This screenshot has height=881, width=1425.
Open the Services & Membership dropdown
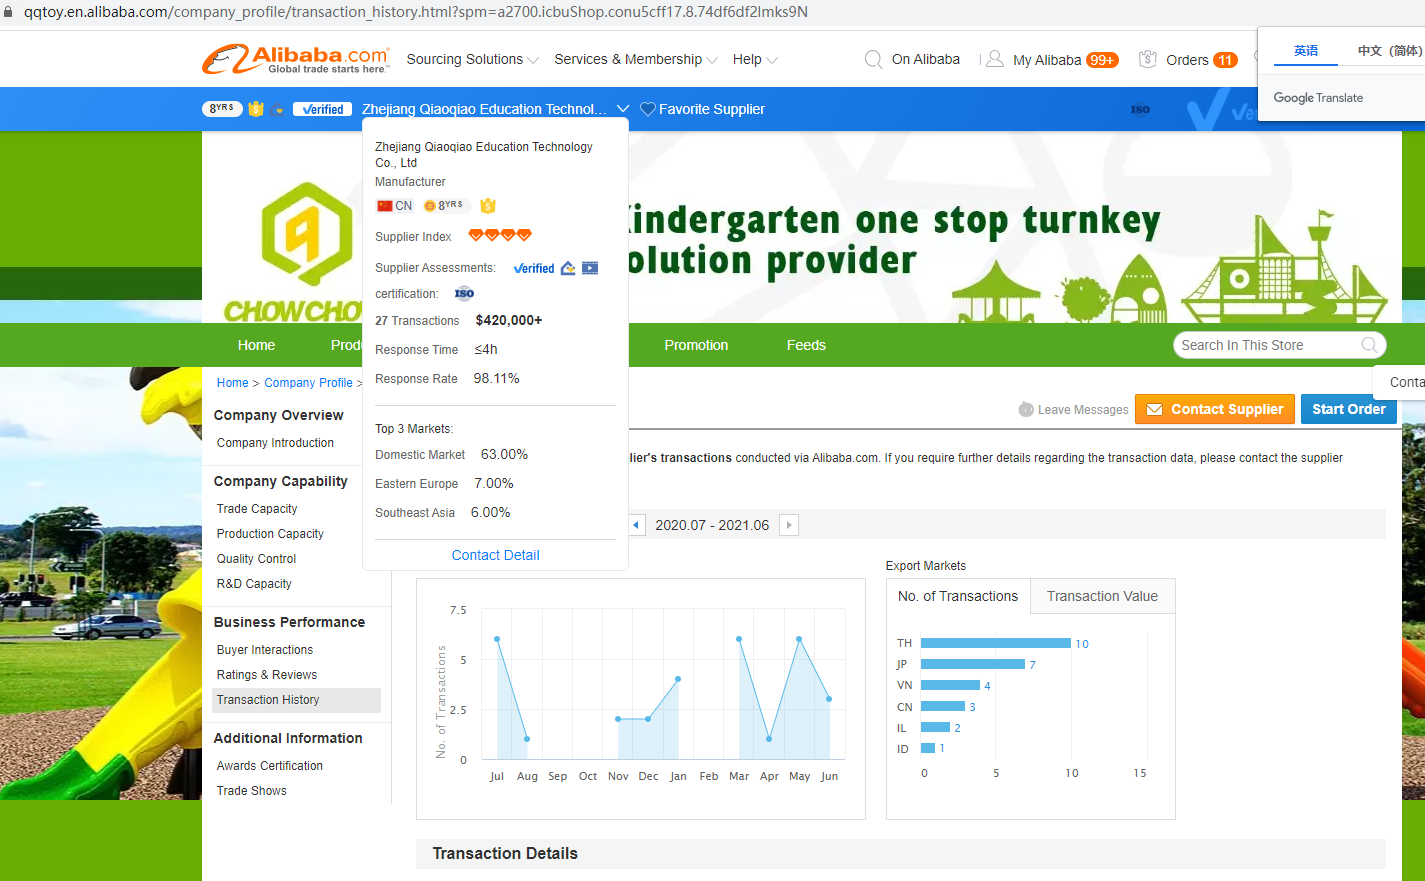(x=635, y=60)
